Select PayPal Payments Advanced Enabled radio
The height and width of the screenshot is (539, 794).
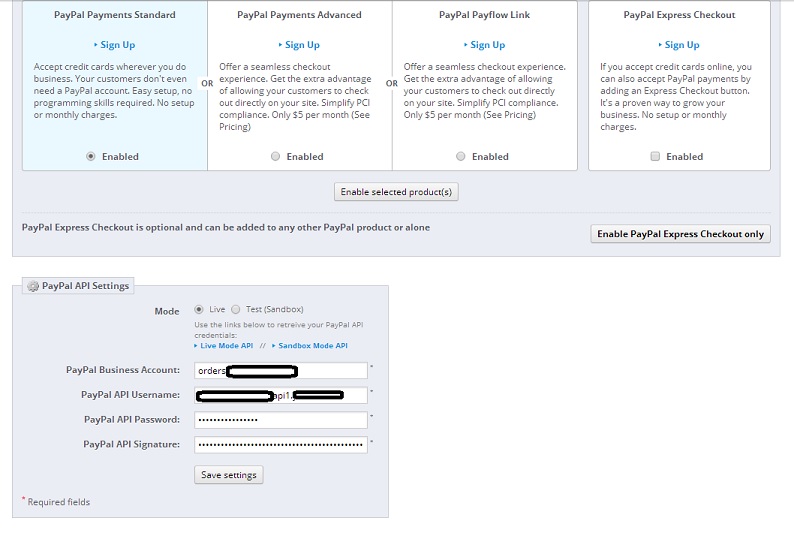coord(275,157)
